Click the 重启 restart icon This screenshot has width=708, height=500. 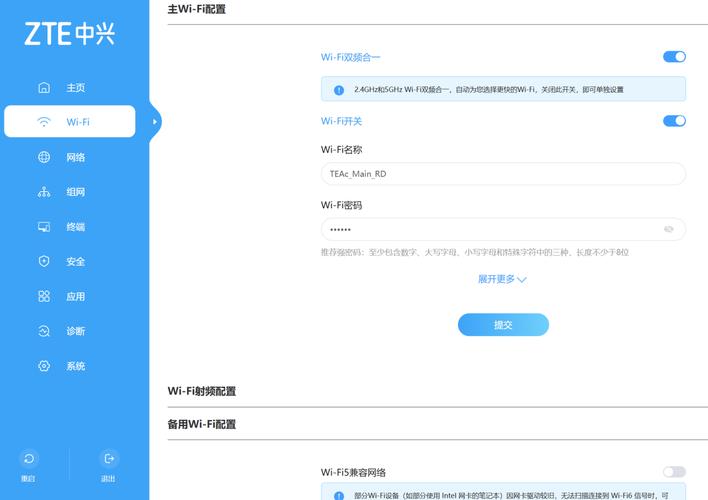pos(29,459)
